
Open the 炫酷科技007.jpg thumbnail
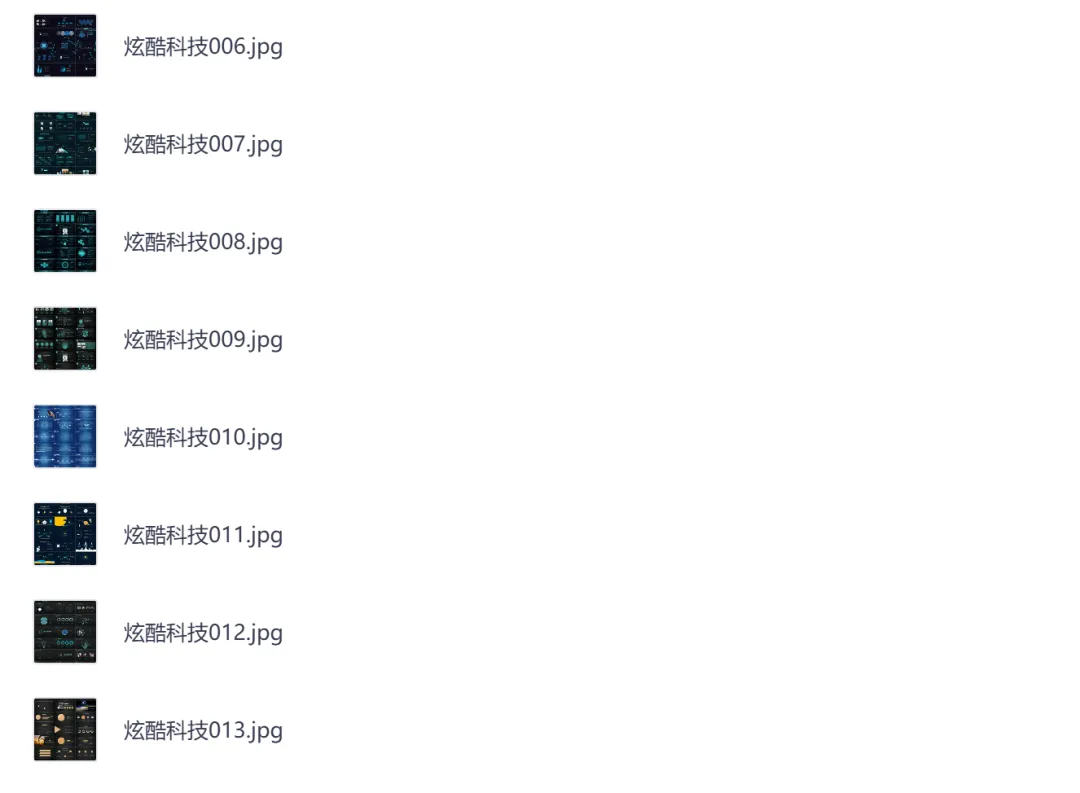click(65, 143)
